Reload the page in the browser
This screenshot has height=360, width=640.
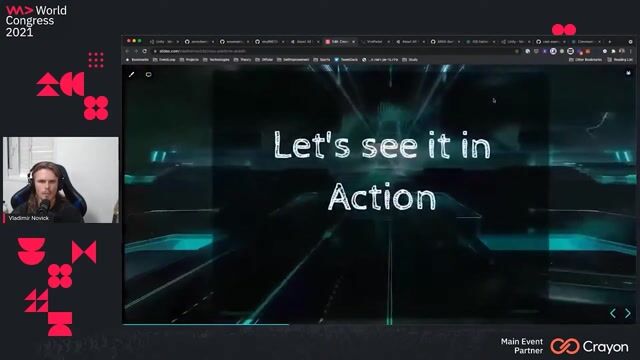point(144,51)
